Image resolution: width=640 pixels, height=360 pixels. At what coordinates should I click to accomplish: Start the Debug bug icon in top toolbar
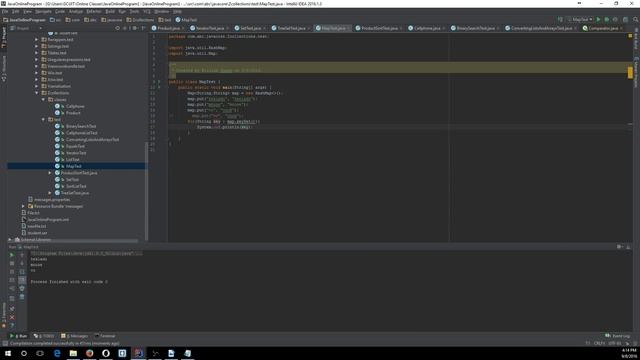pyautogui.click(x=607, y=20)
